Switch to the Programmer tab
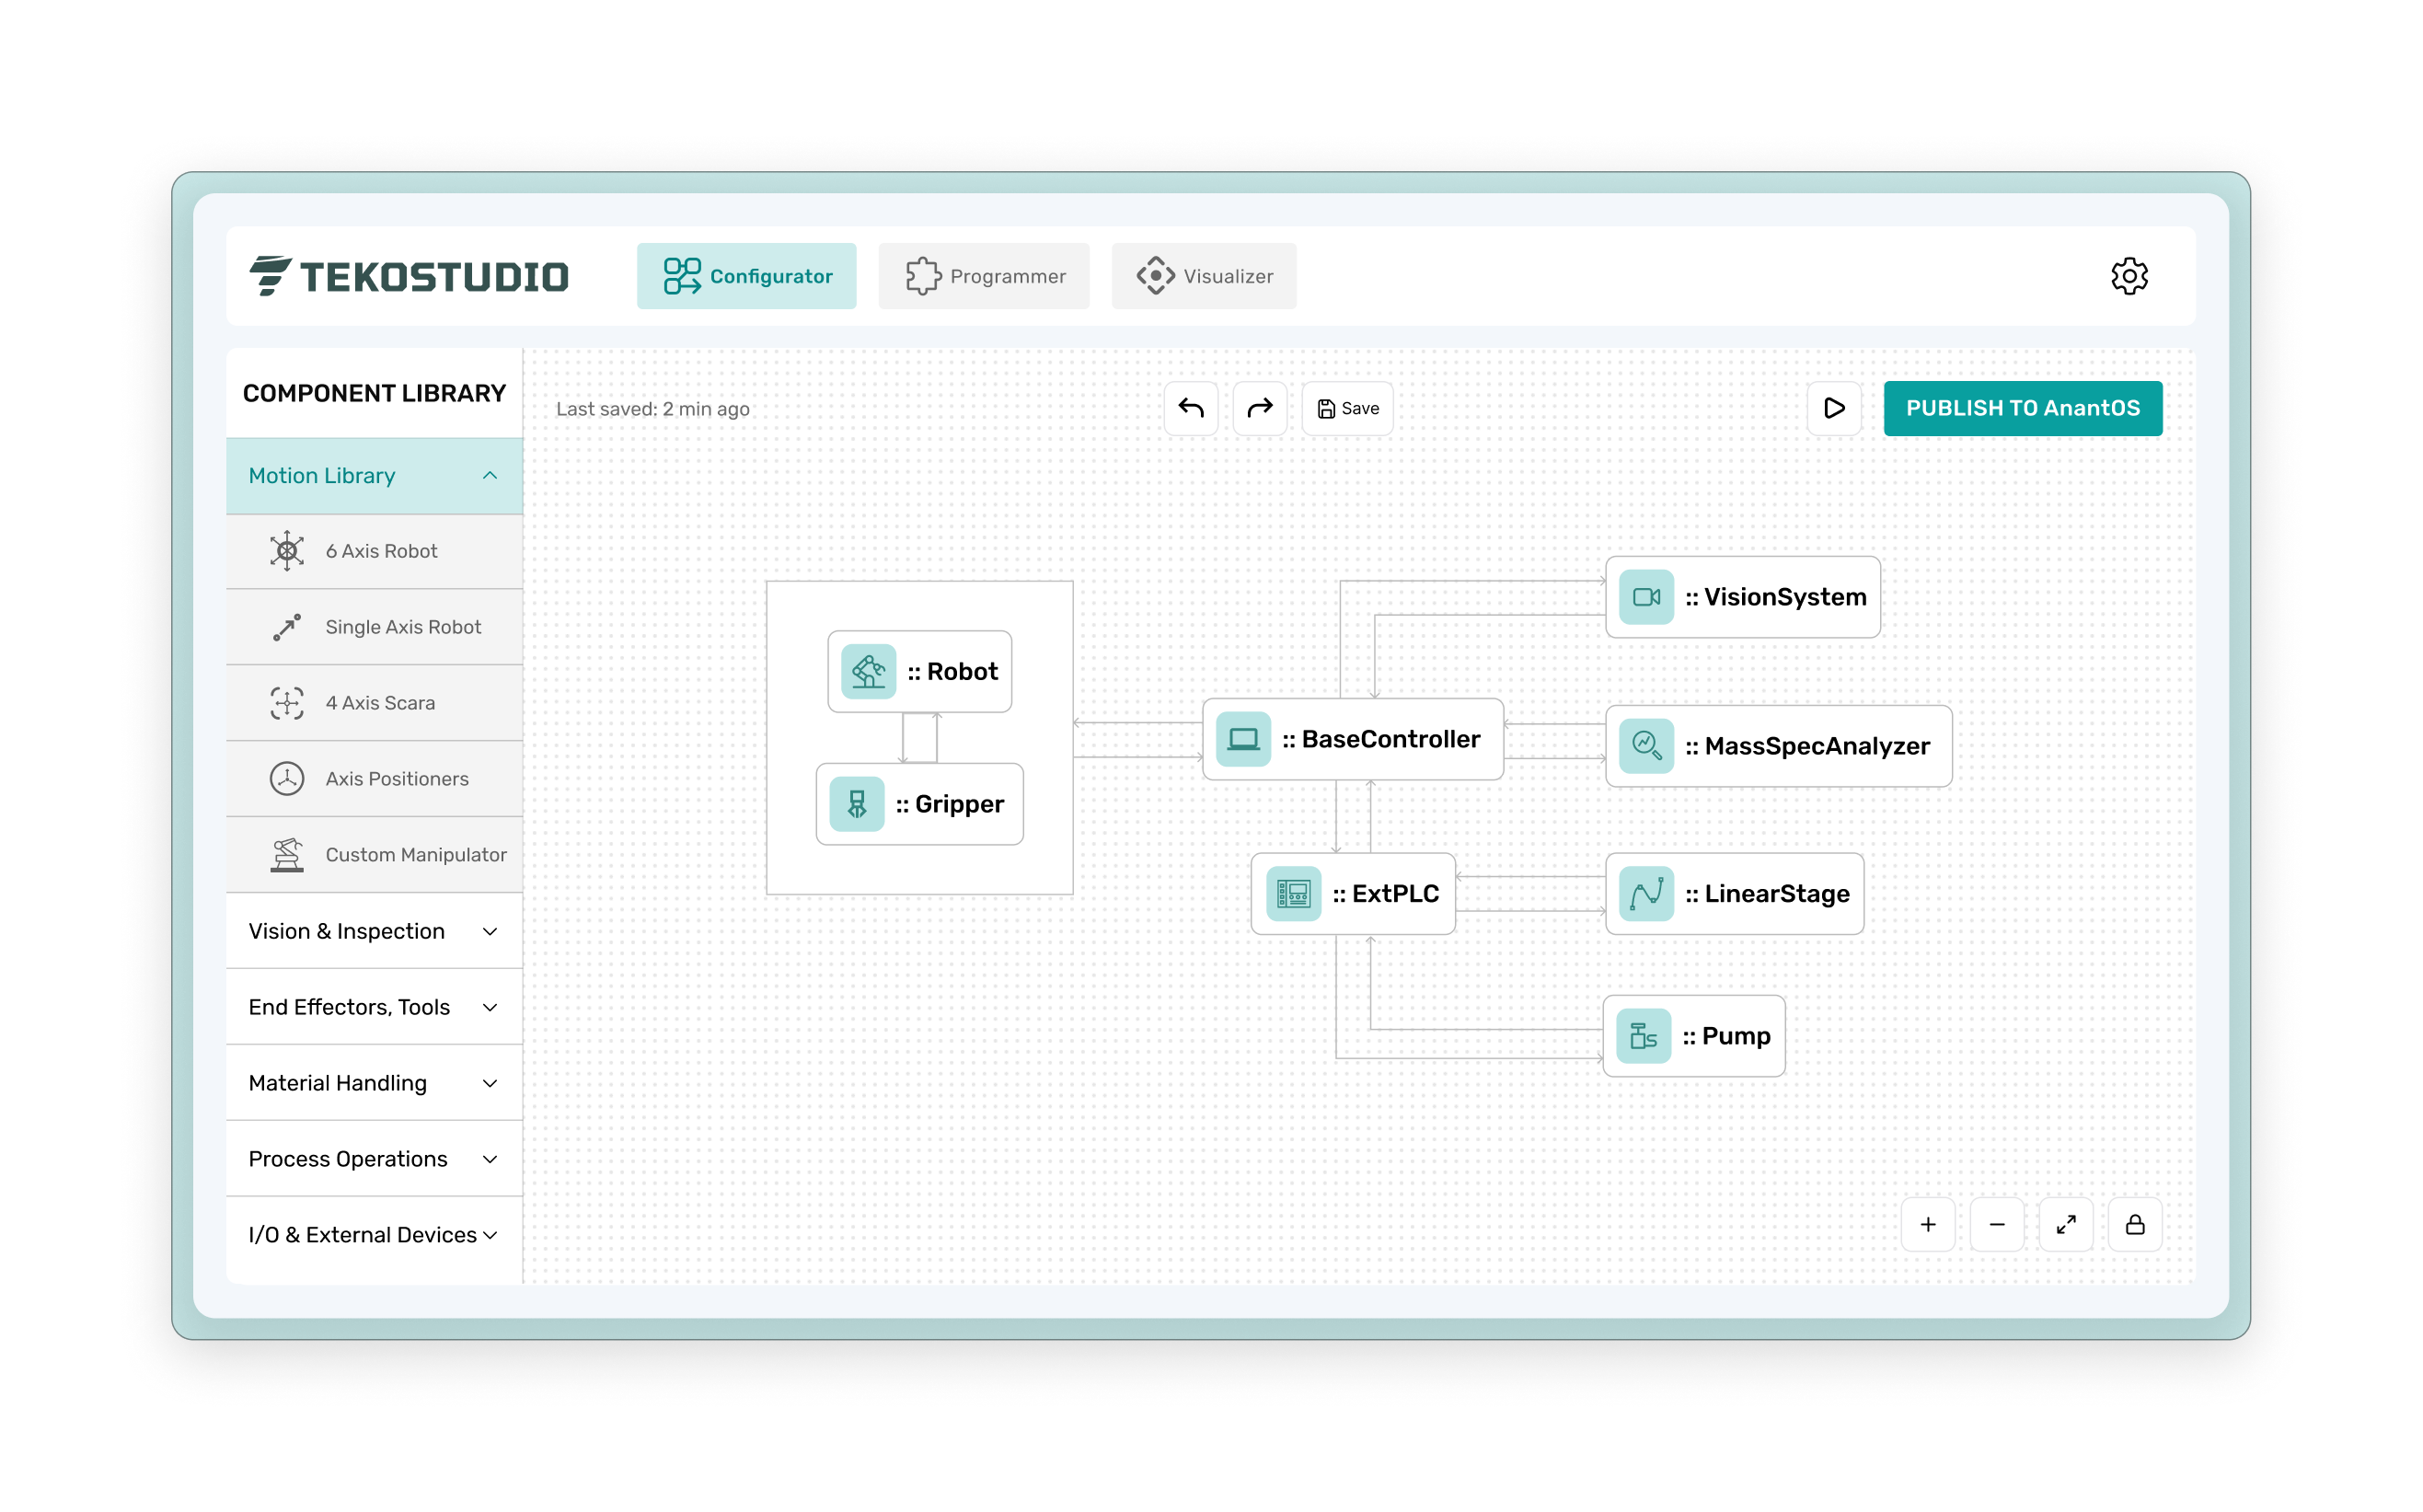Image resolution: width=2423 pixels, height=1512 pixels. 984,276
